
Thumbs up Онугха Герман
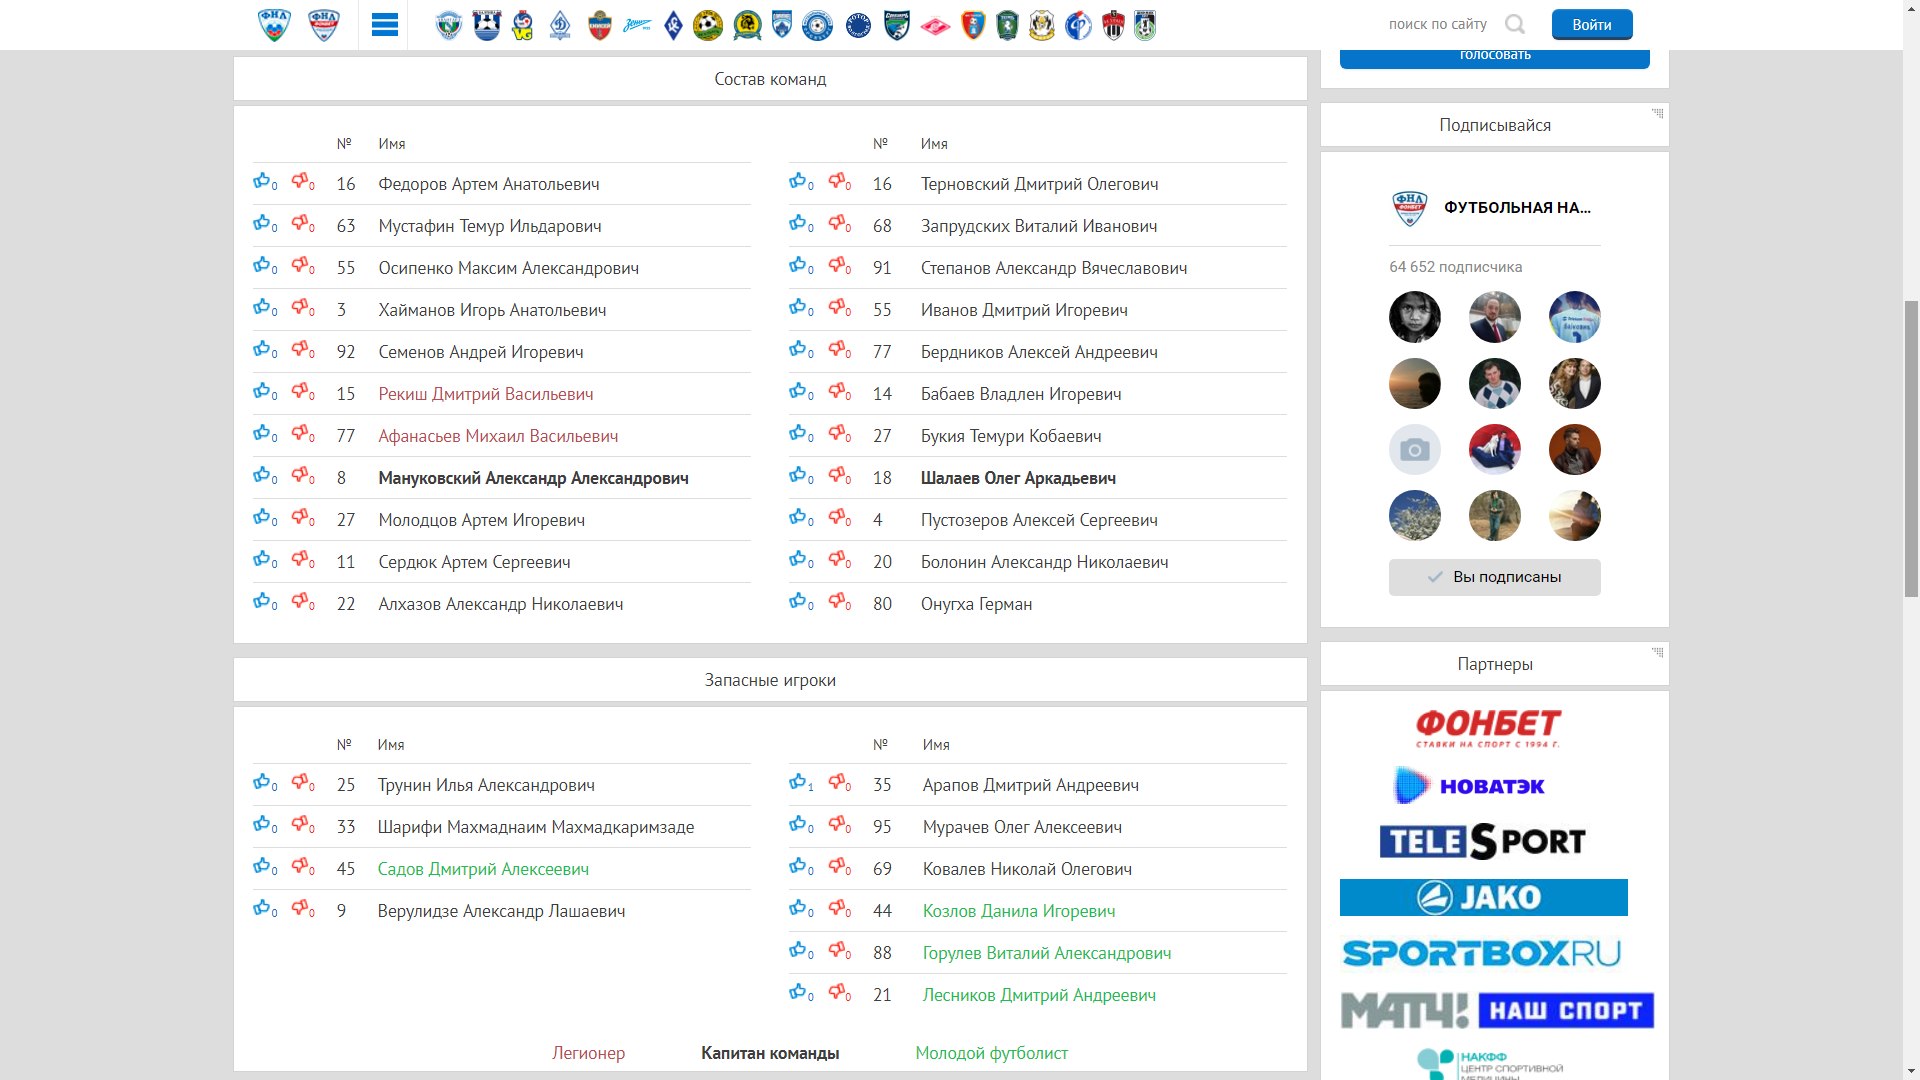pyautogui.click(x=798, y=602)
